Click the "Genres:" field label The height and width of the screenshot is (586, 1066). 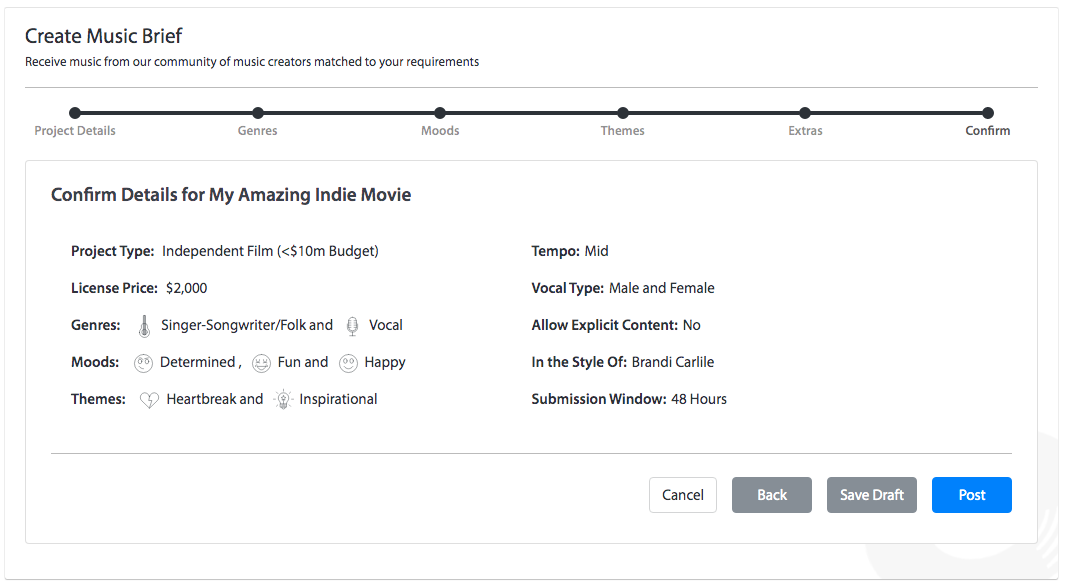(x=96, y=325)
